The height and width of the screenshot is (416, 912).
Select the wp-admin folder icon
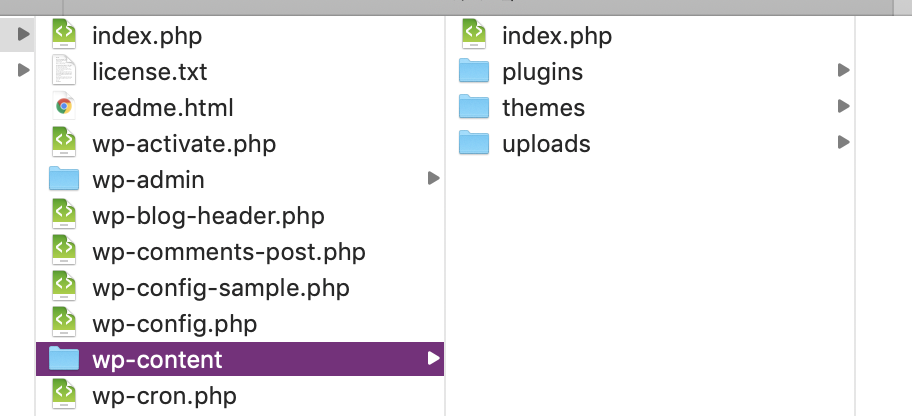pos(64,179)
